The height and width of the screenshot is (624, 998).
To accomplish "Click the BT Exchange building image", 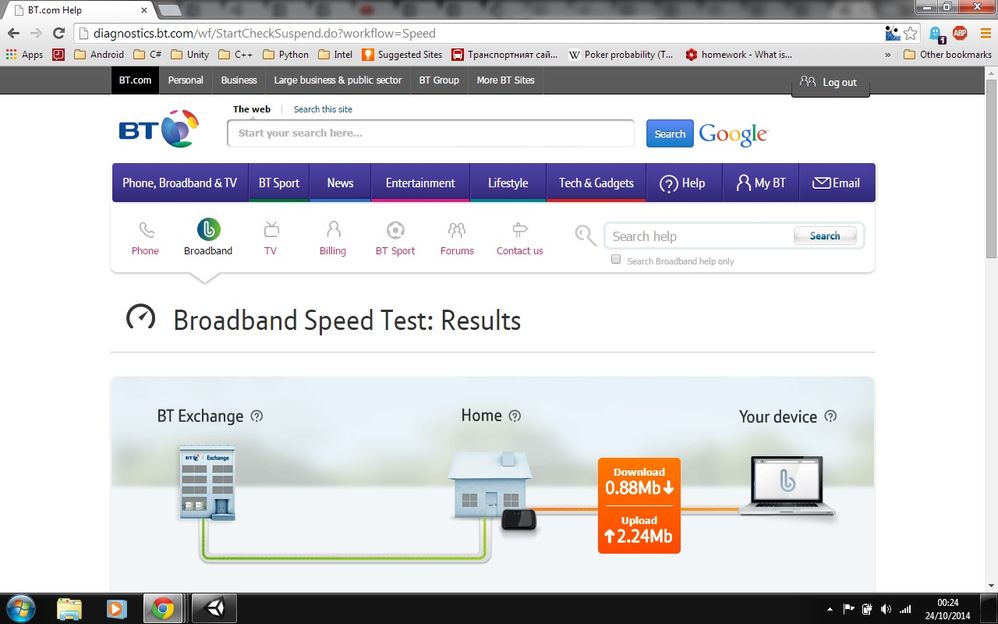I will [207, 483].
